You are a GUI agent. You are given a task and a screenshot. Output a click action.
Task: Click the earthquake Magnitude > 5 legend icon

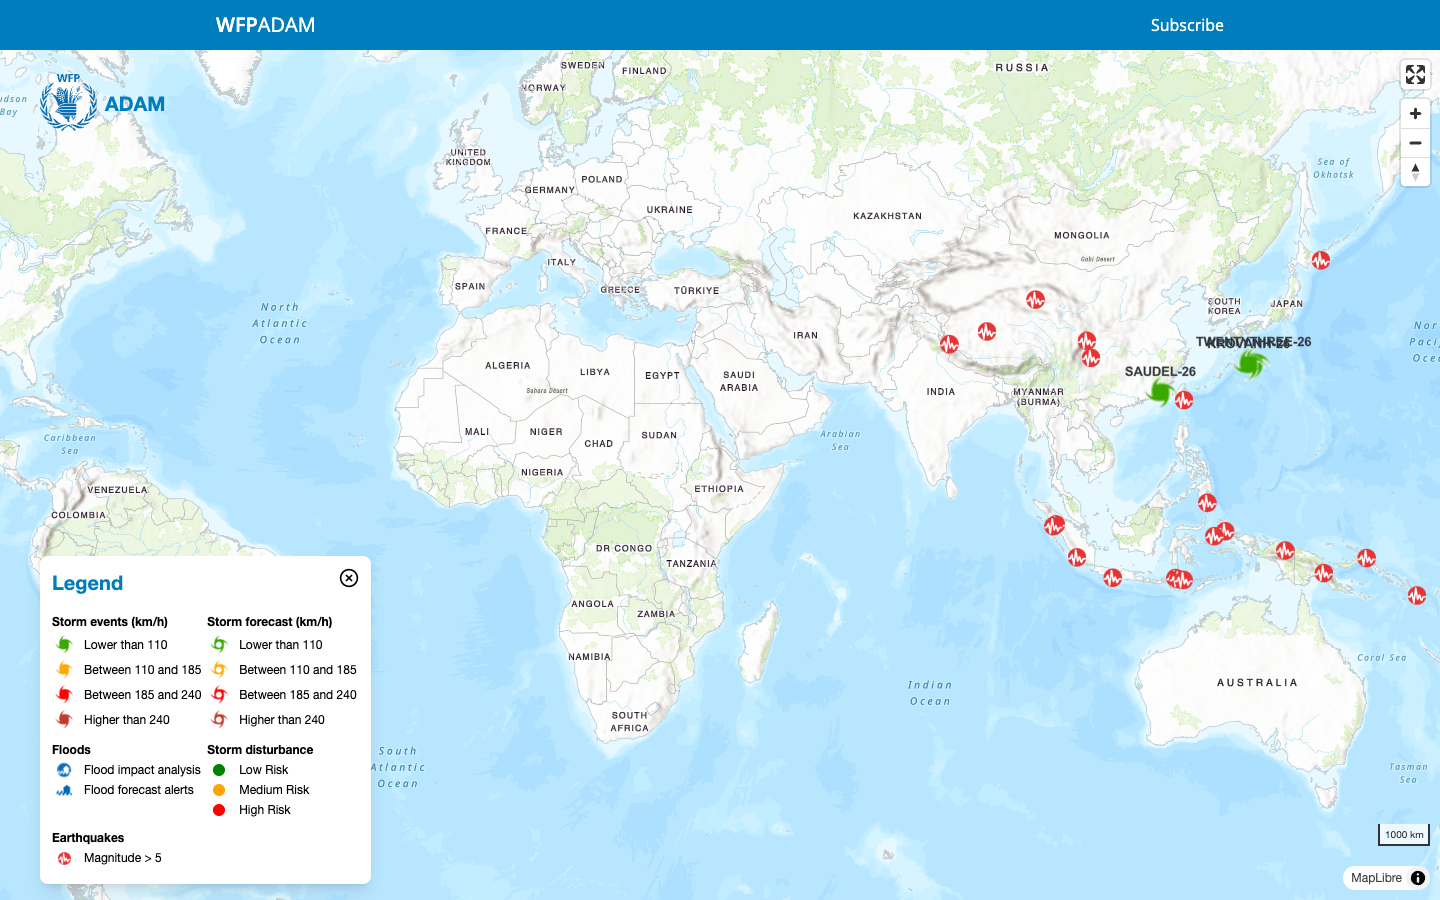[64, 858]
